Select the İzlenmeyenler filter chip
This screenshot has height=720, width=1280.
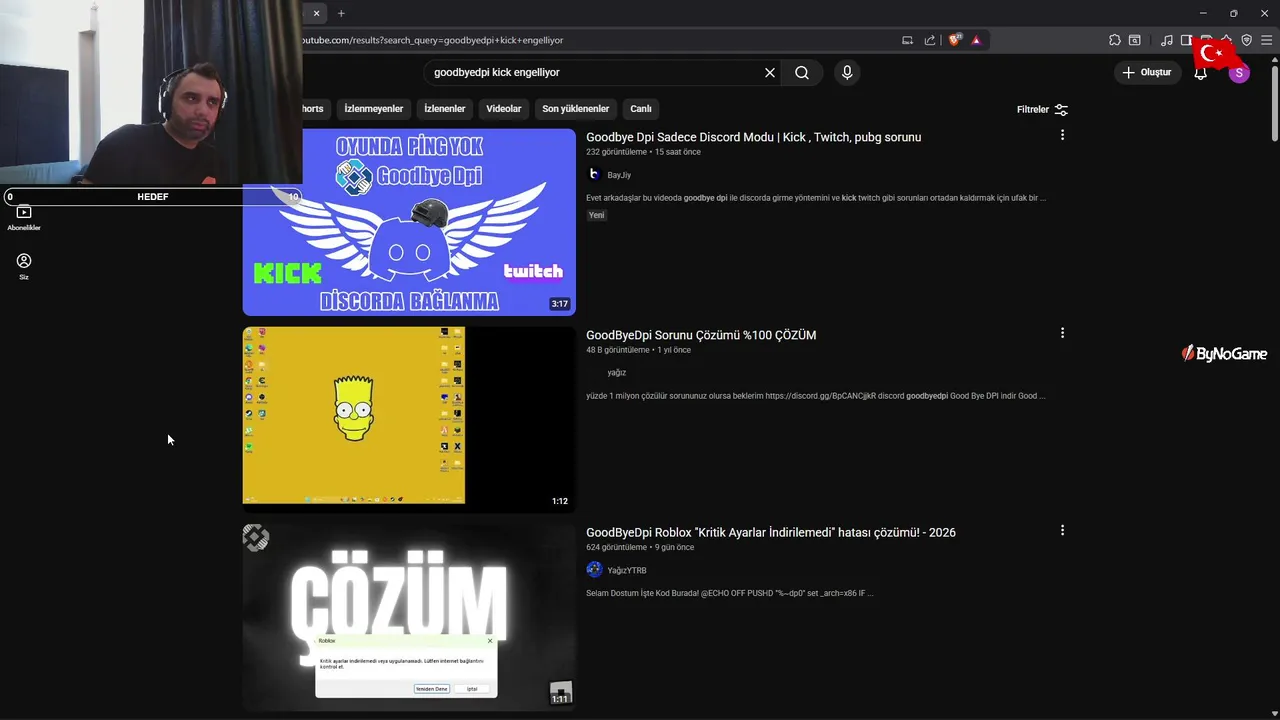tap(374, 109)
